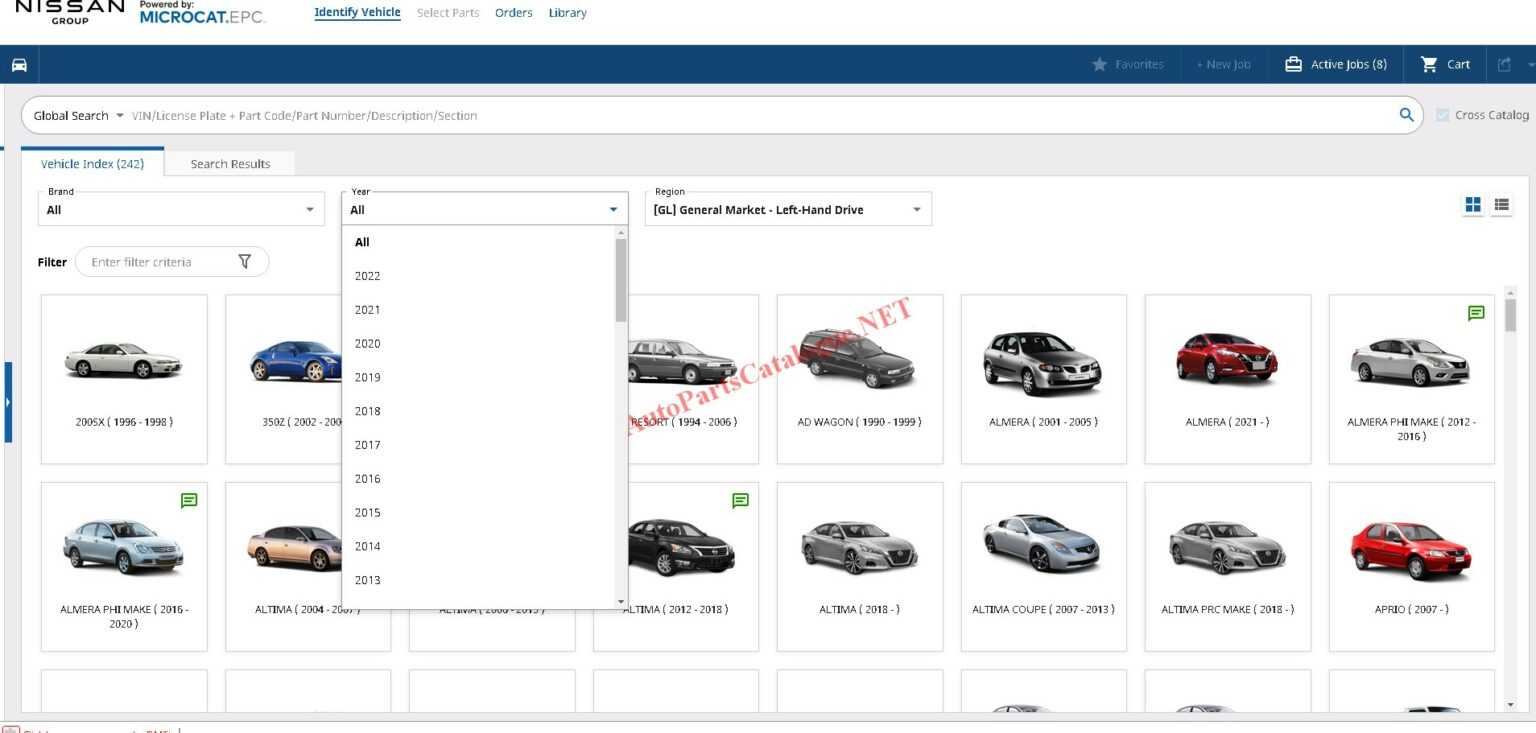This screenshot has width=1536, height=733.
Task: Go to the Select Parts menu
Action: [x=448, y=13]
